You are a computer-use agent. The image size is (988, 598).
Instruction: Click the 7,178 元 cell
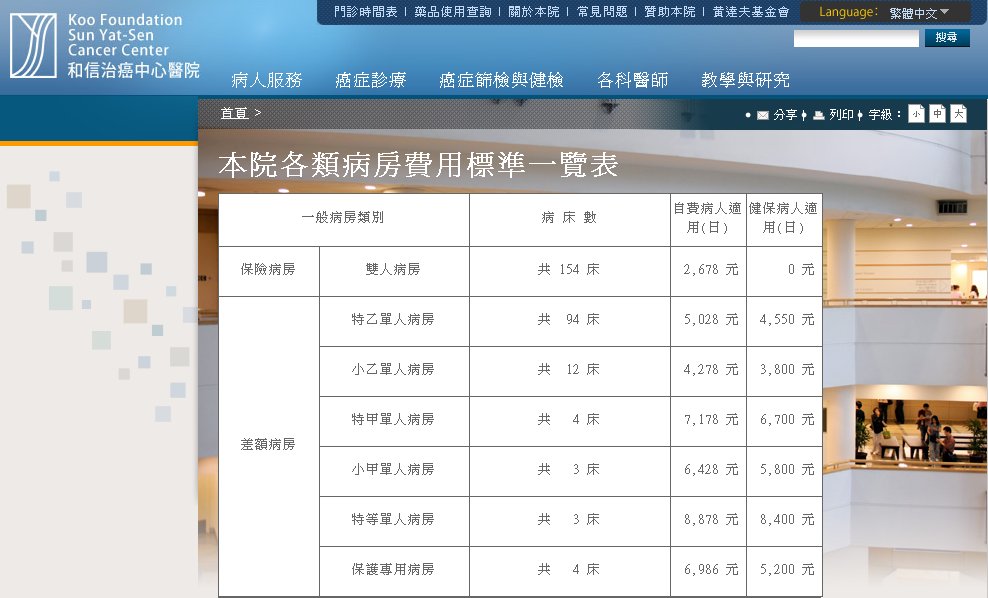click(708, 422)
